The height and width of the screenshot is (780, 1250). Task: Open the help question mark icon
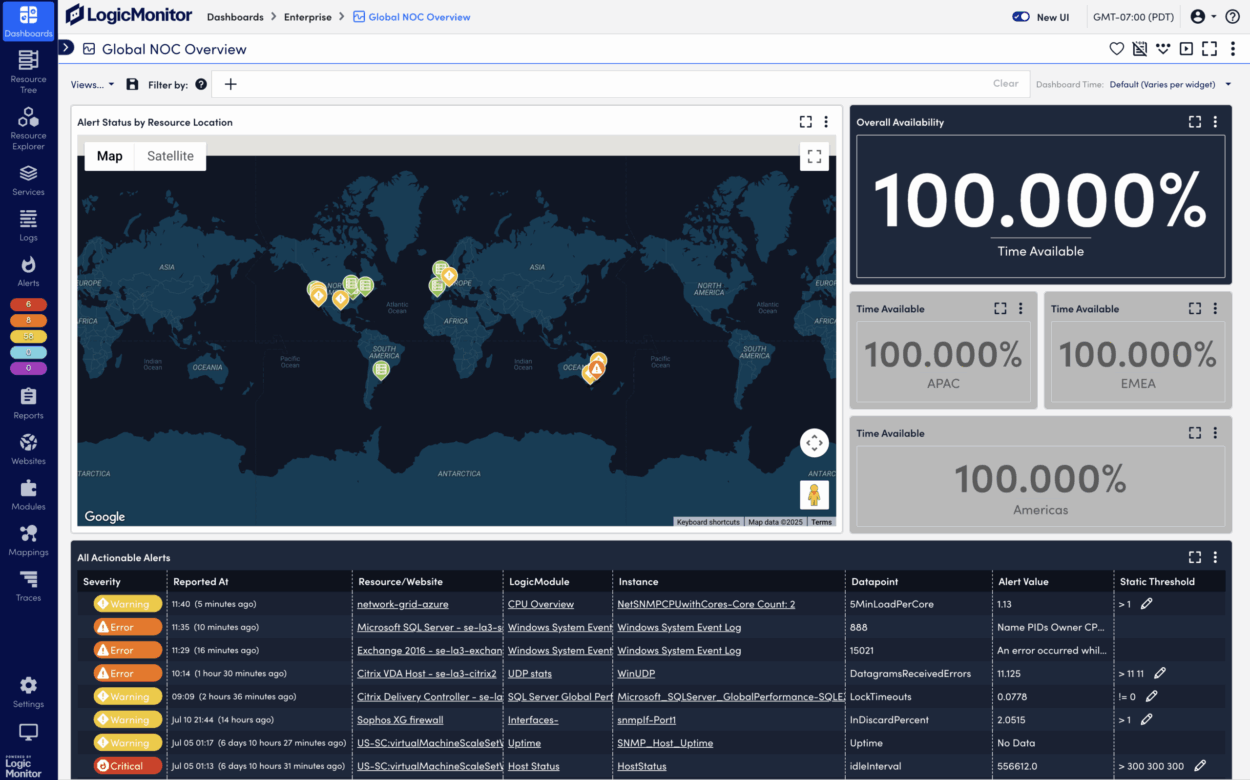tap(1232, 17)
